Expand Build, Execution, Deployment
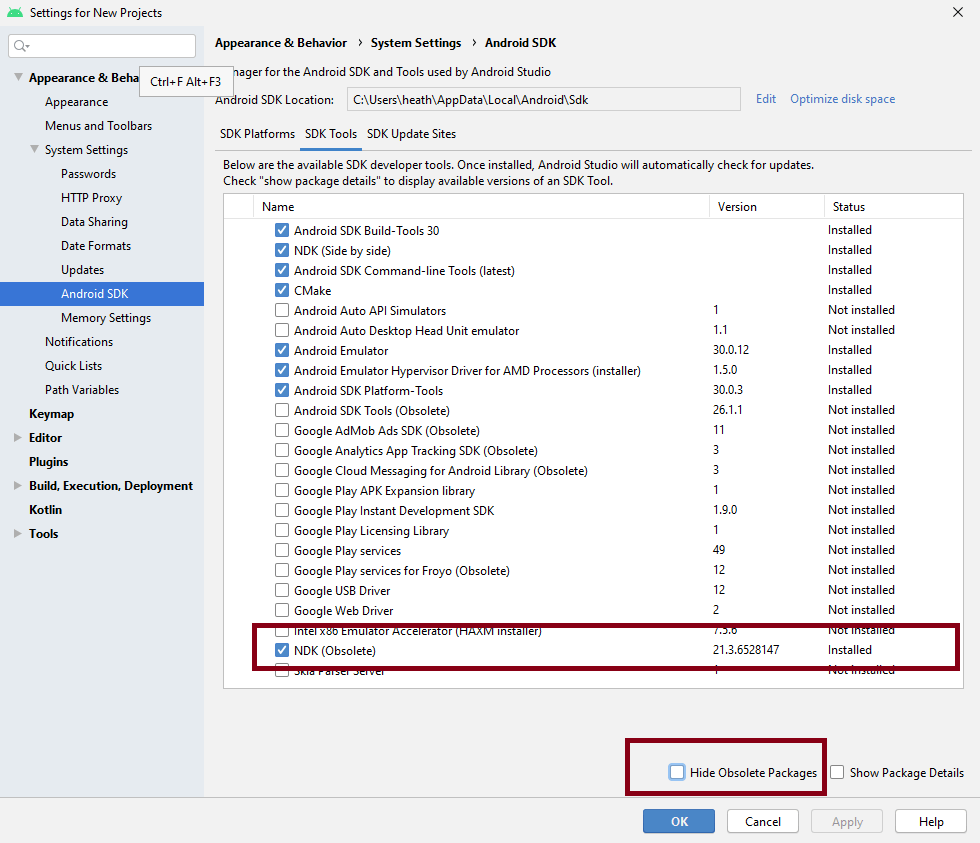Viewport: 980px width, 843px height. click(x=17, y=485)
